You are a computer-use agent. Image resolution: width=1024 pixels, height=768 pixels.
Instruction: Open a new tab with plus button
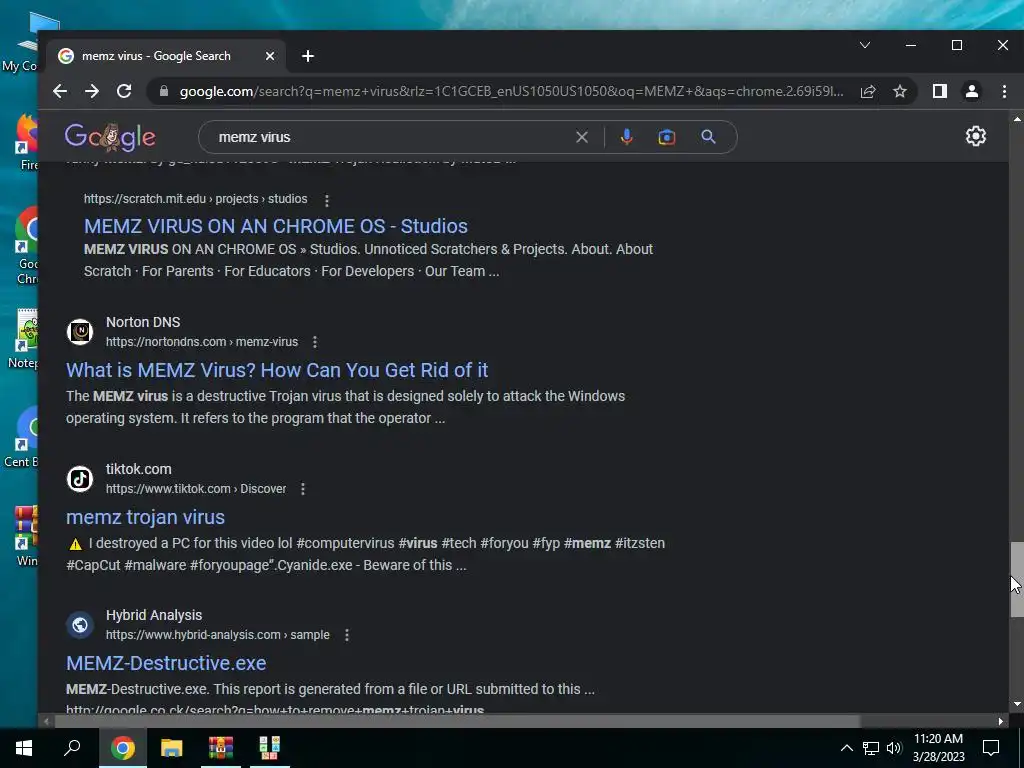pos(308,56)
